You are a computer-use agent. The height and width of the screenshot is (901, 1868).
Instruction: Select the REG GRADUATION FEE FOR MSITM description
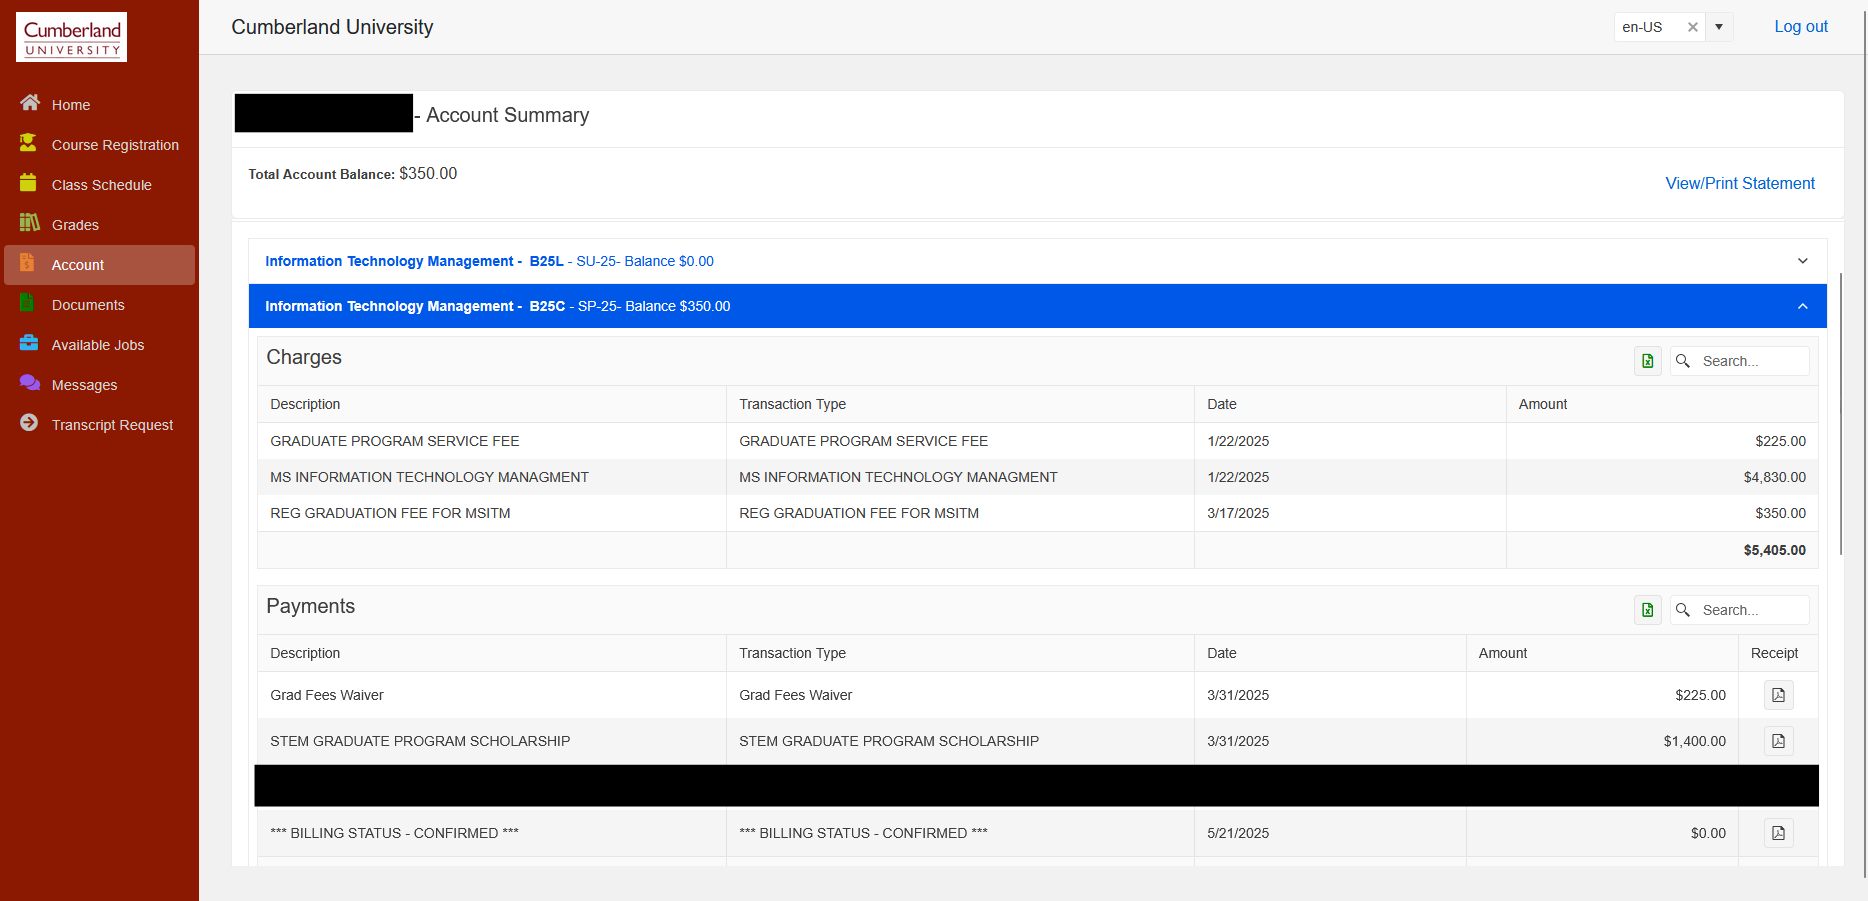(x=390, y=513)
